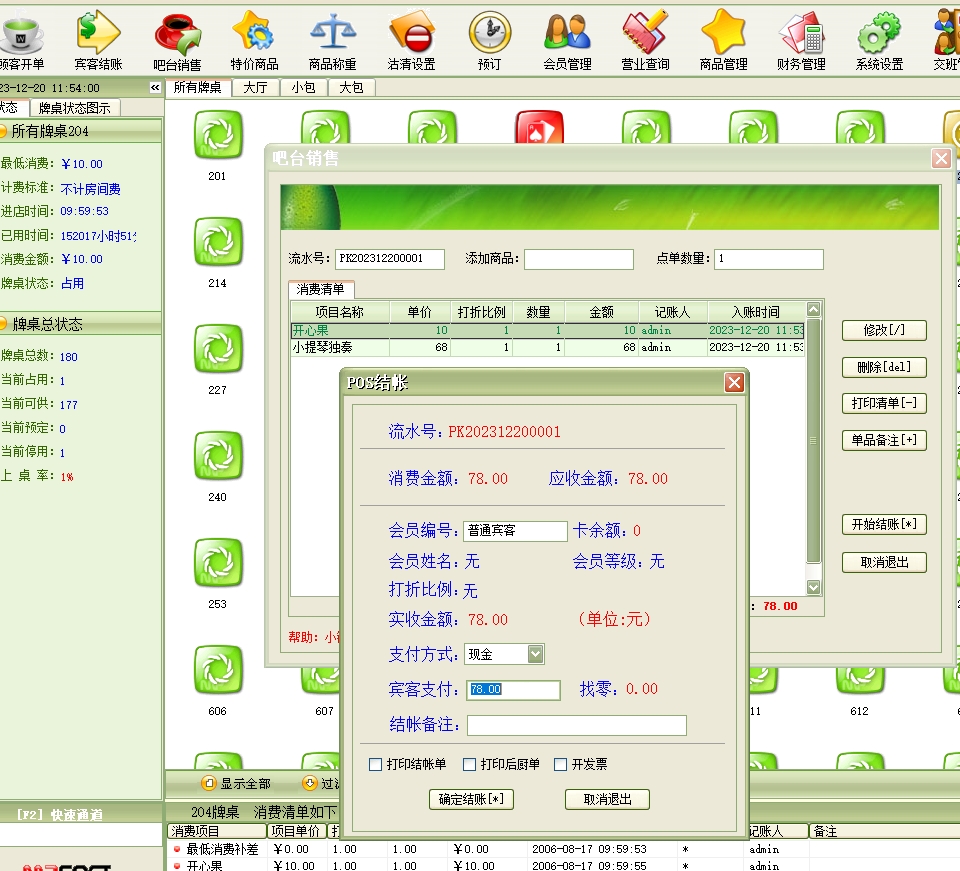The image size is (960, 871).
Task: Switch to the 大厅 tab
Action: point(255,88)
